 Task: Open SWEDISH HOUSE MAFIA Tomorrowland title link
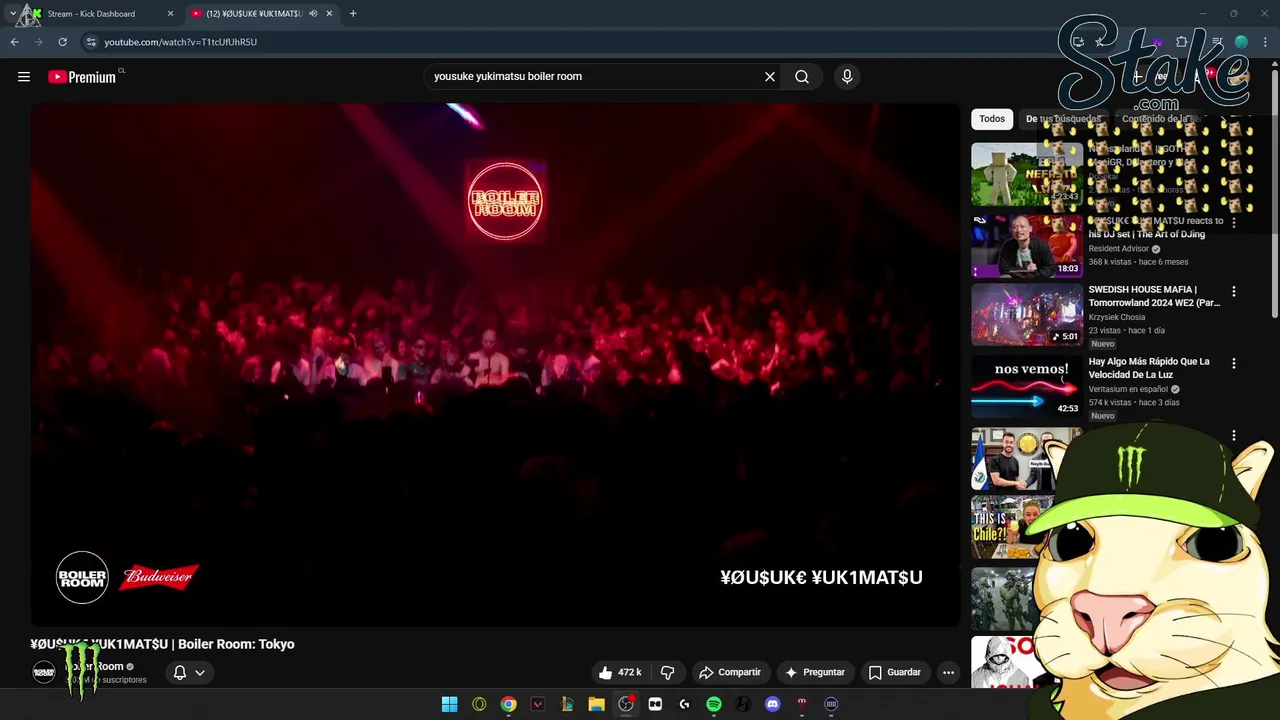[x=1154, y=296]
